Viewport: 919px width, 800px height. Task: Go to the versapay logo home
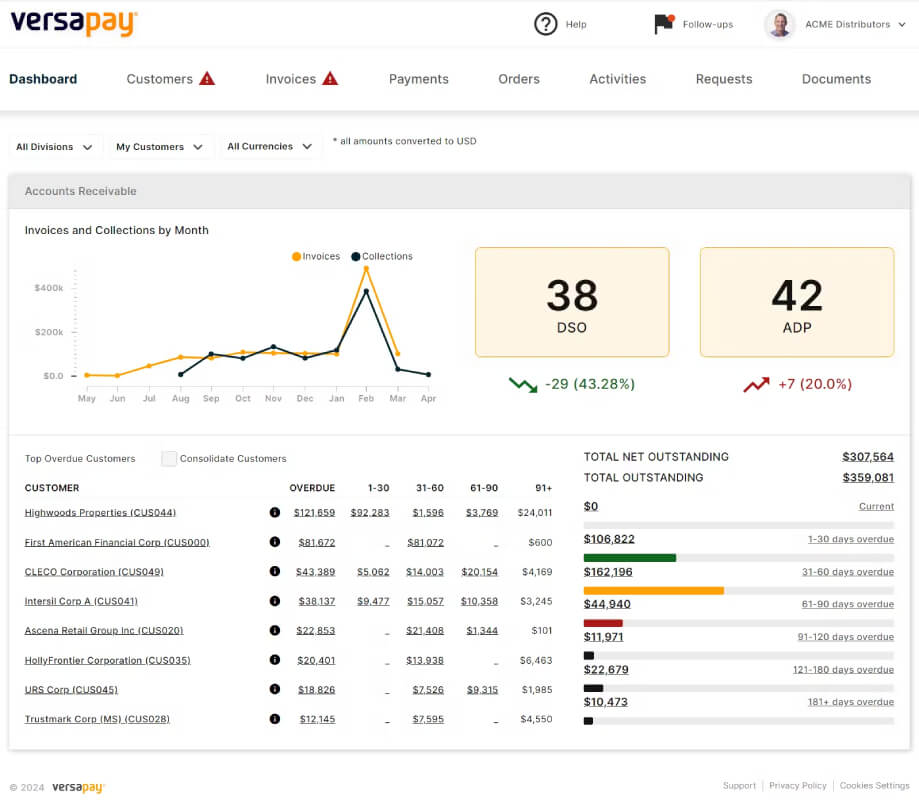coord(74,23)
